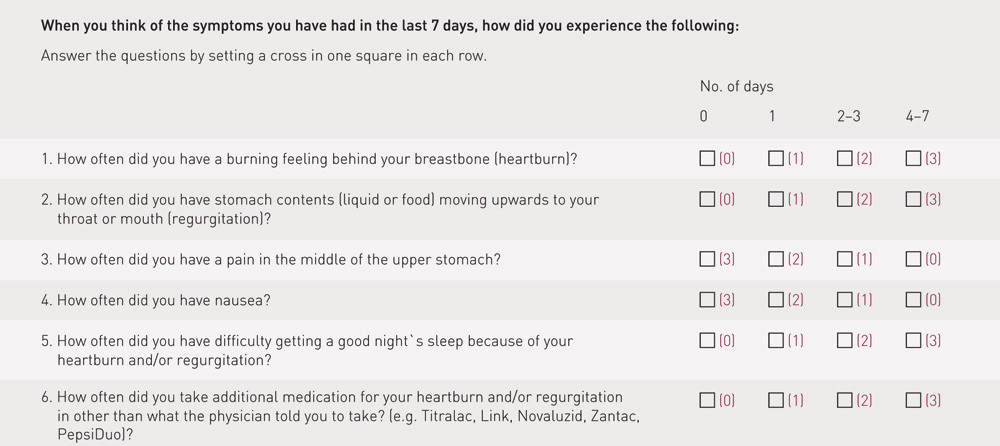Image resolution: width=1000 pixels, height=446 pixels.
Task: Check additional medication 2-3 days box
Action: pos(844,400)
